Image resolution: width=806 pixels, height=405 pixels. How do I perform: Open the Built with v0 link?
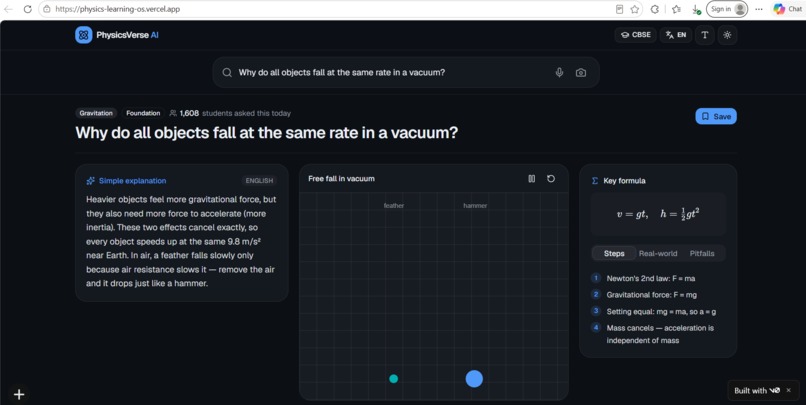(x=757, y=391)
